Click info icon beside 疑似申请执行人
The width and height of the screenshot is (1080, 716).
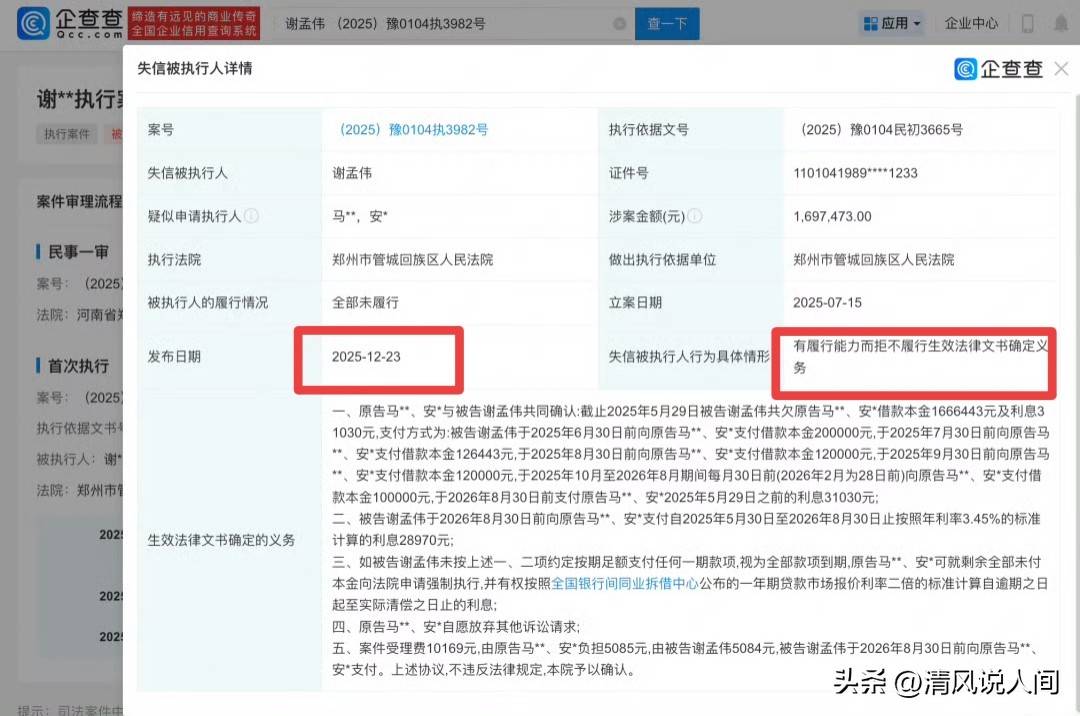[252, 216]
